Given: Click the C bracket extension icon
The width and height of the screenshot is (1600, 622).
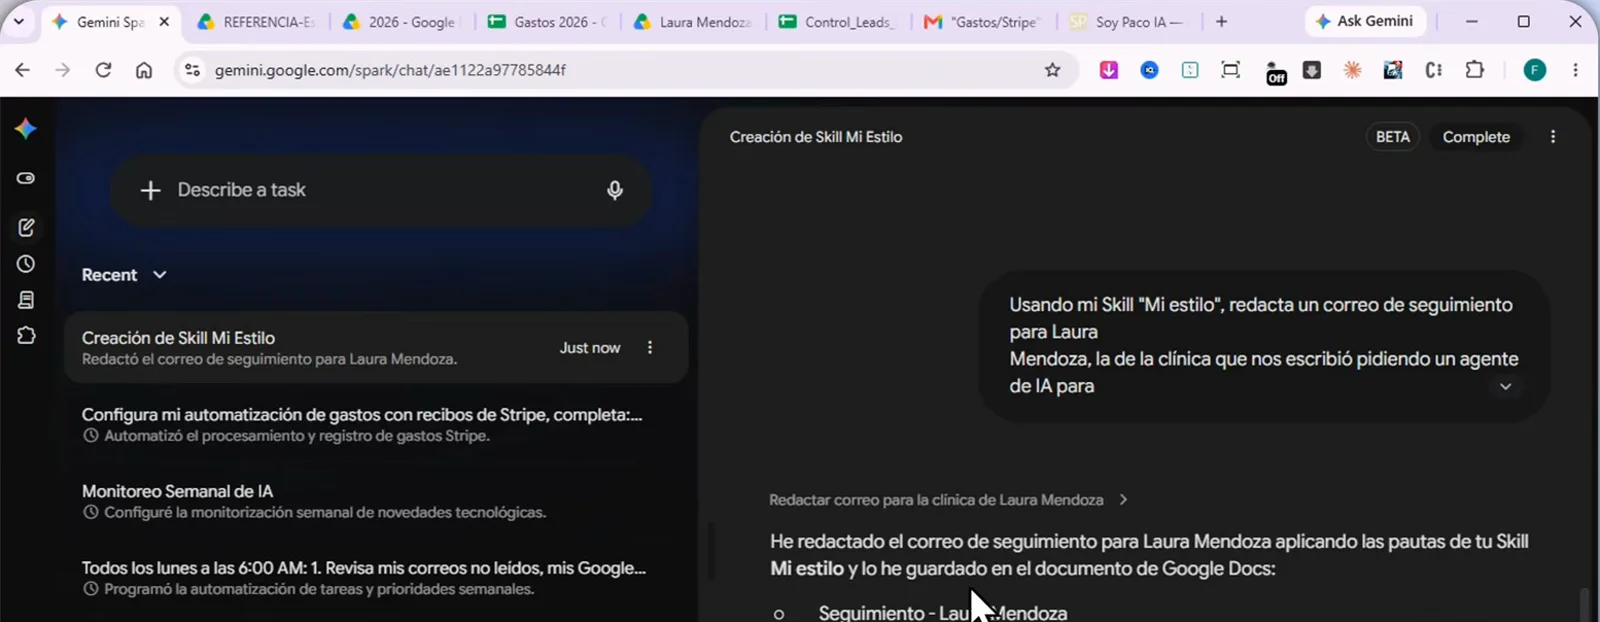Looking at the screenshot, I should pos(1434,70).
